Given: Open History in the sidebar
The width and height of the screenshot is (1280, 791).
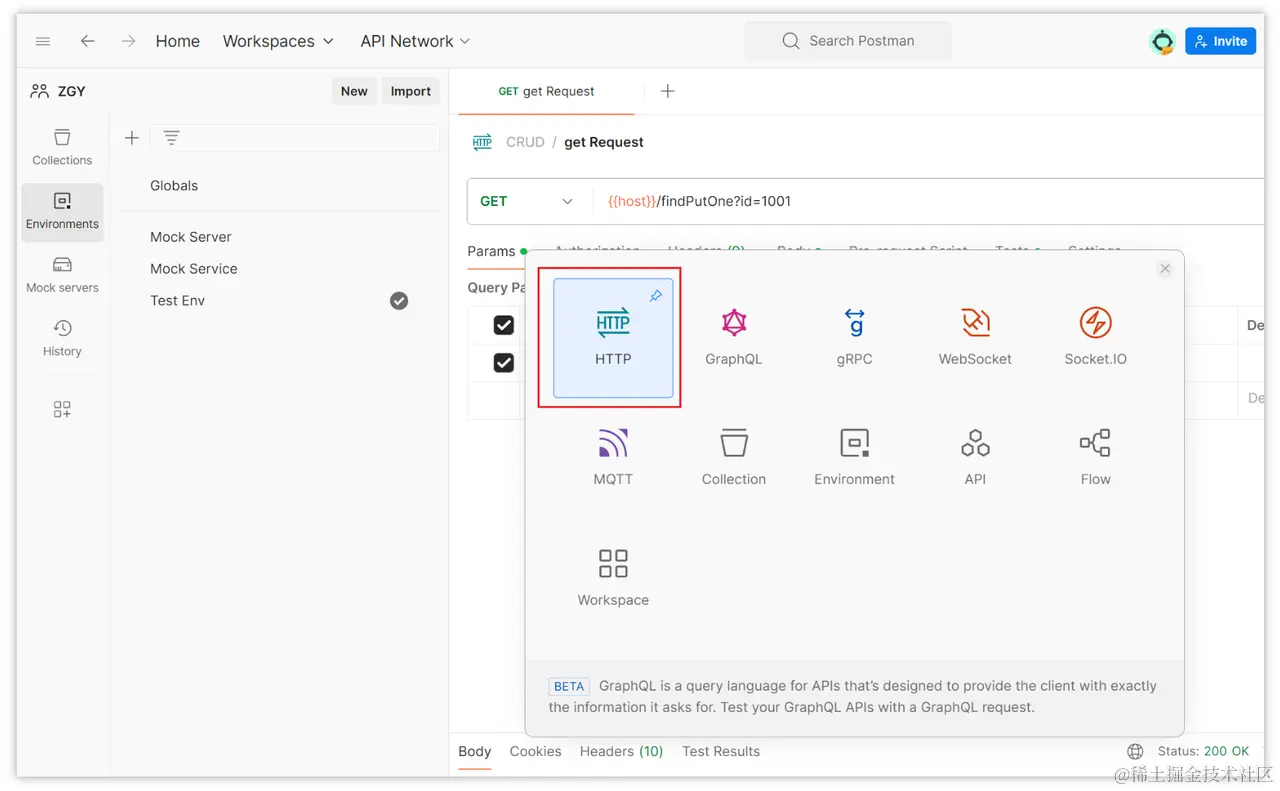Looking at the screenshot, I should (62, 337).
